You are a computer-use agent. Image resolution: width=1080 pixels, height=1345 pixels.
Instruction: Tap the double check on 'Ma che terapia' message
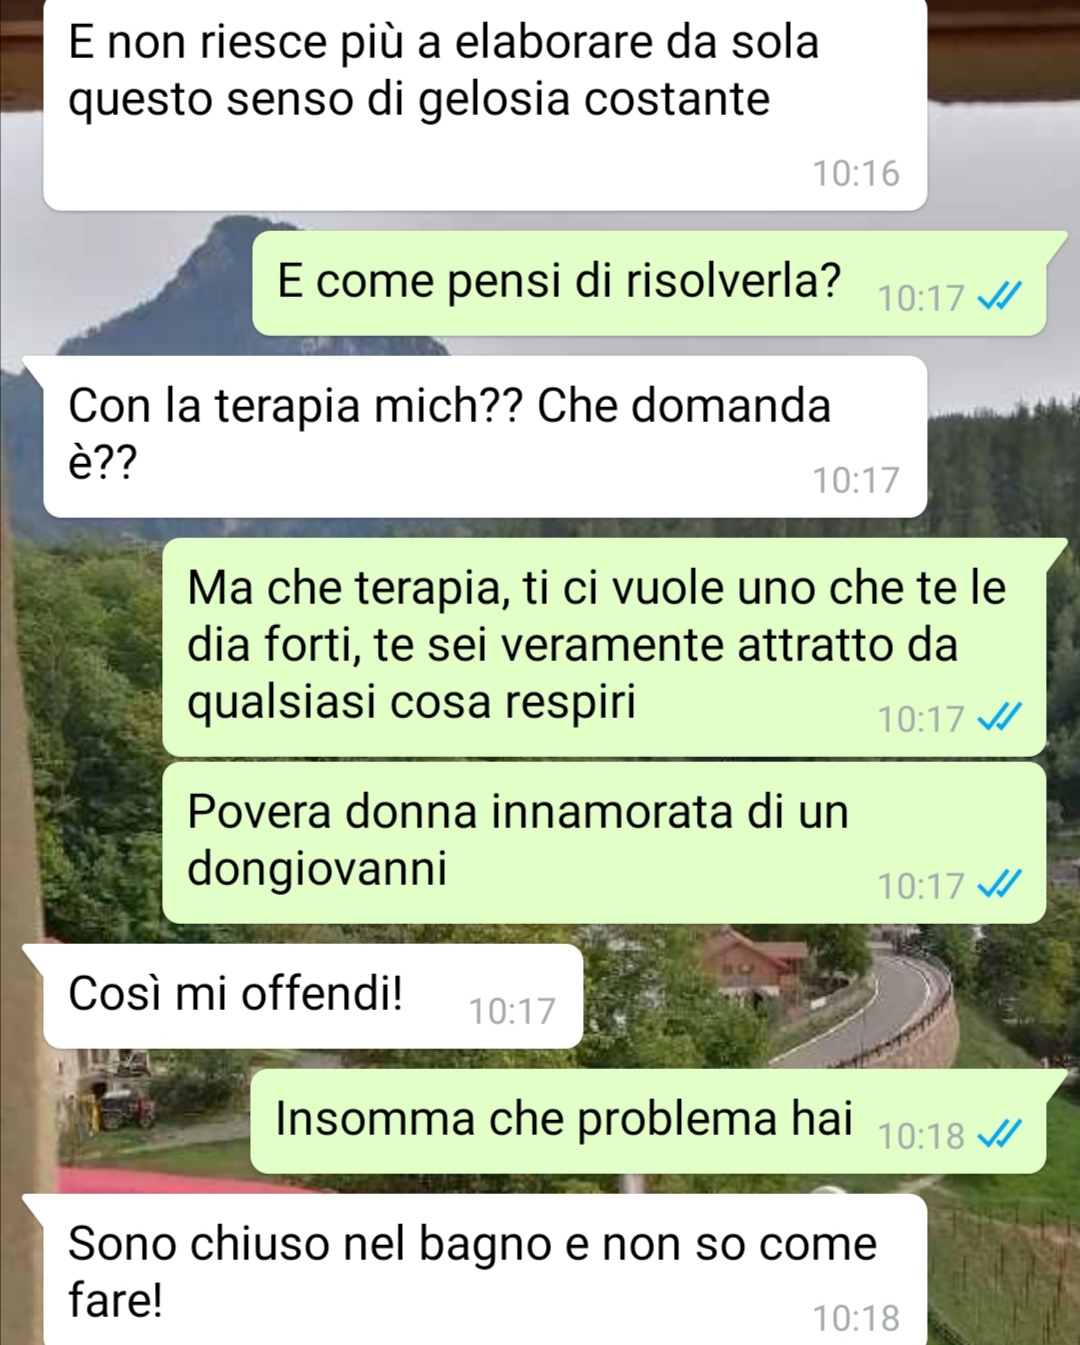pos(999,717)
